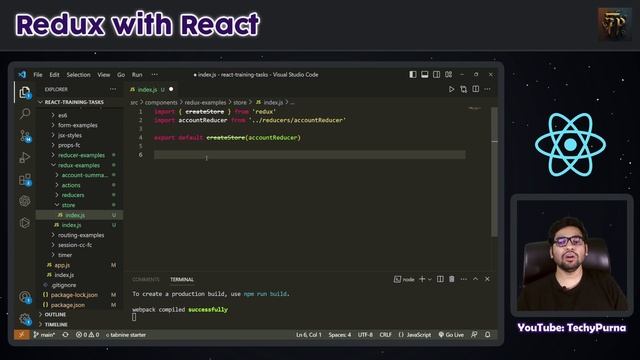Open the Accounts icon in activity bar

pyautogui.click(x=25, y=297)
